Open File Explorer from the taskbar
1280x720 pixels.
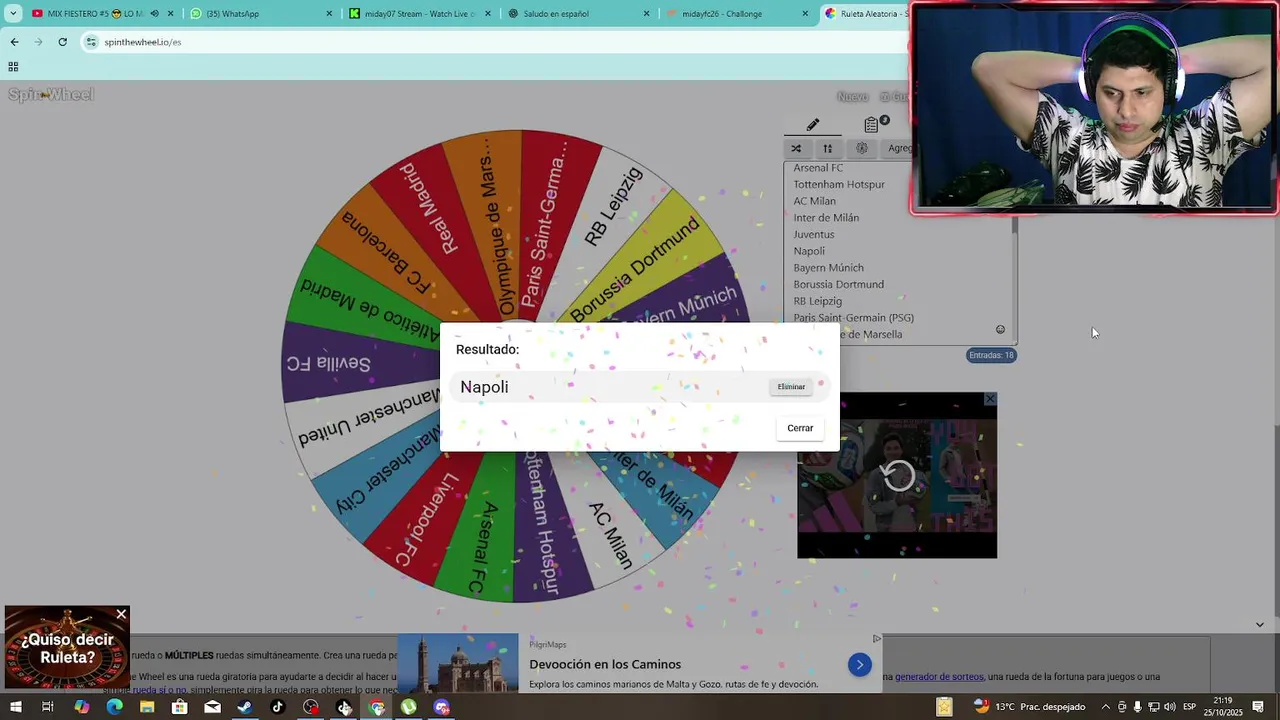pyautogui.click(x=147, y=707)
